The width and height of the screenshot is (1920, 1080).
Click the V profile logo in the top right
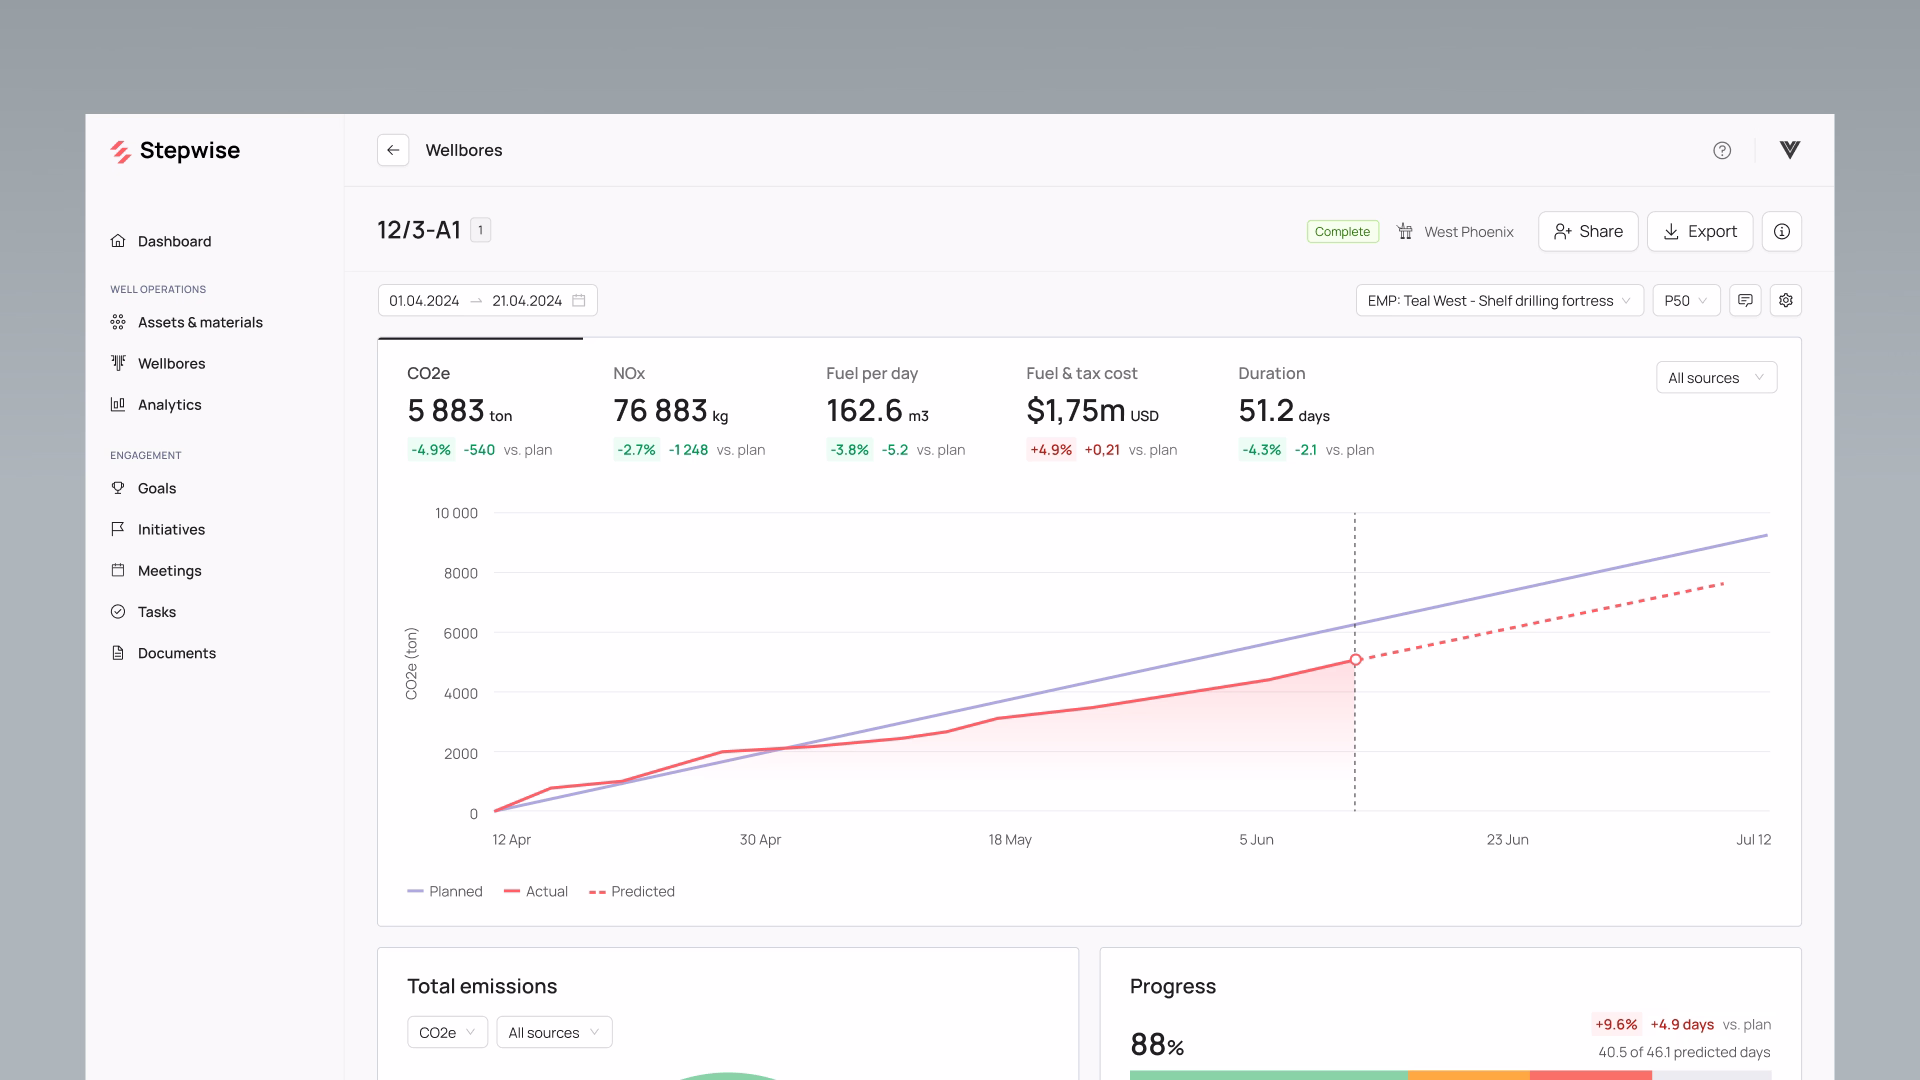point(1789,150)
